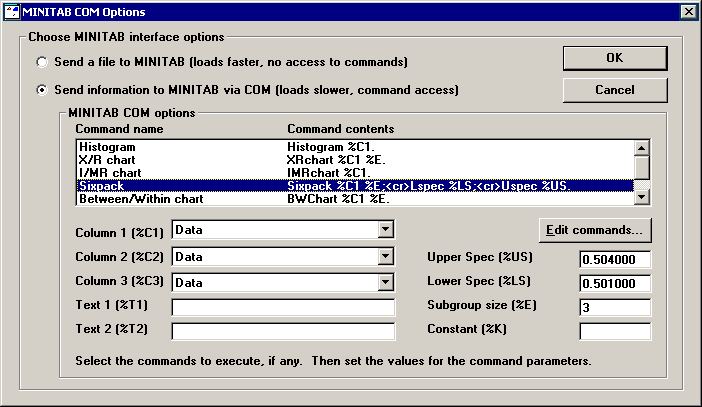
Task: Focus the Subgroup size (%E) field
Action: 614,307
